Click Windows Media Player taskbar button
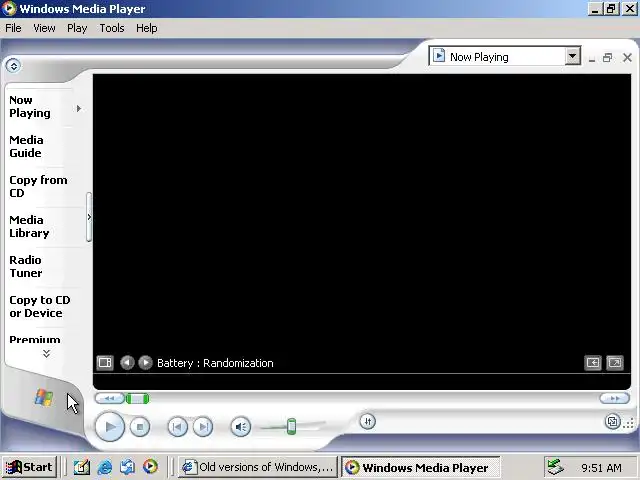Image resolution: width=640 pixels, height=480 pixels. pyautogui.click(x=420, y=467)
